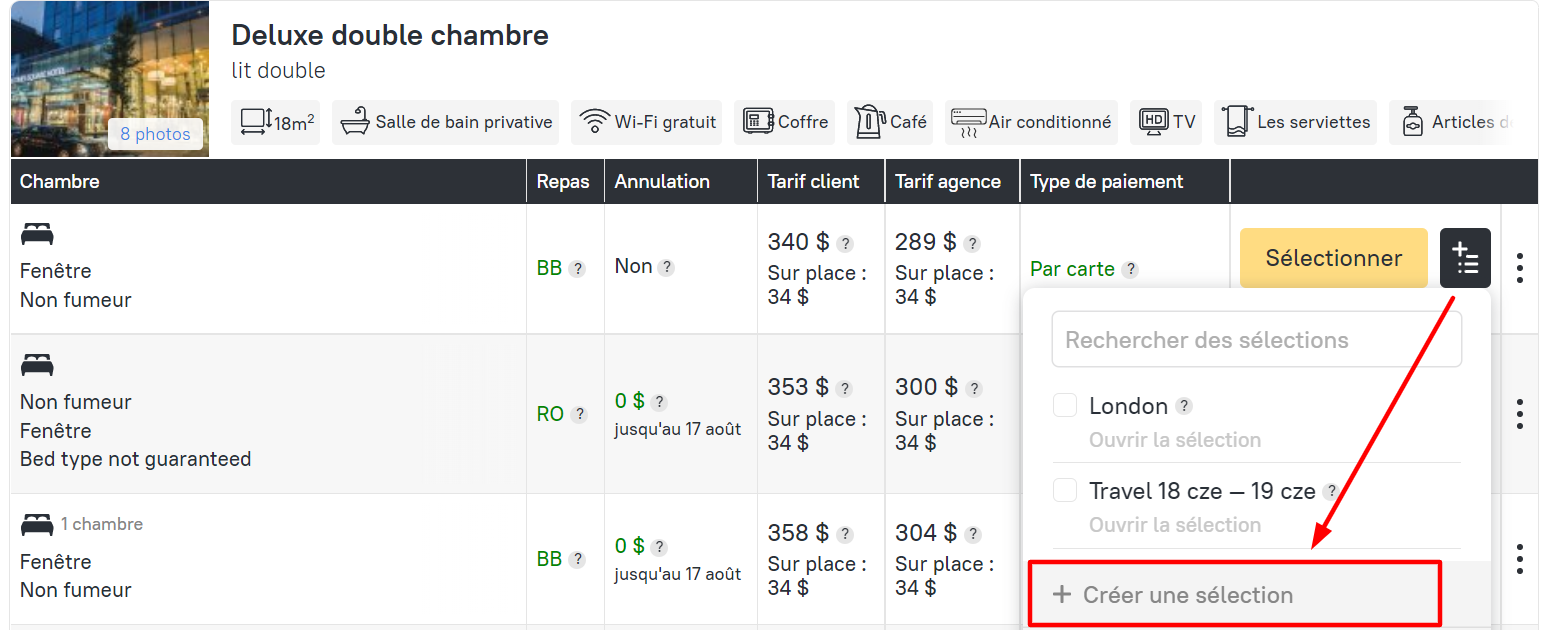Viewport: 1546px width, 630px height.
Task: Click help icon beside Par carte
Action: click(1130, 269)
